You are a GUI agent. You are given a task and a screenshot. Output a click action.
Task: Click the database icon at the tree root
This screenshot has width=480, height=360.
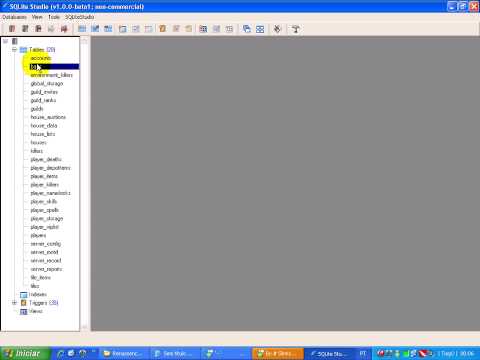click(15, 41)
